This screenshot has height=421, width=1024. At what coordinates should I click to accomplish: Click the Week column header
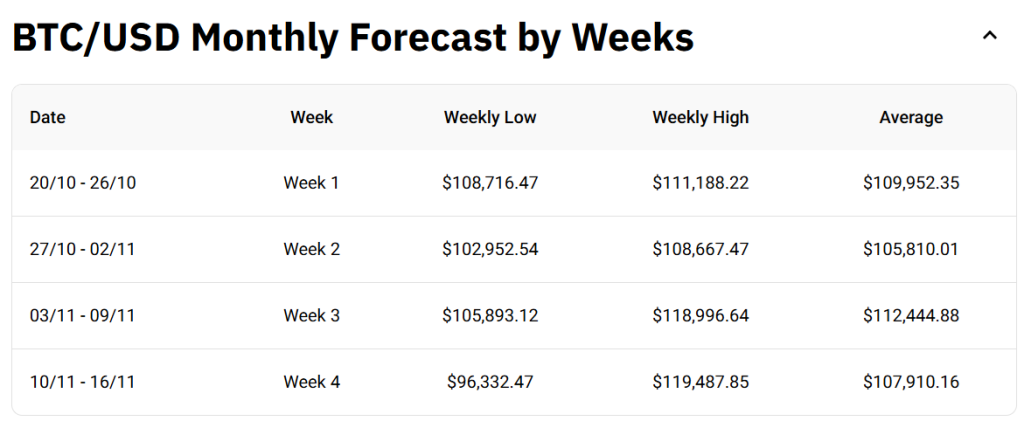312,117
